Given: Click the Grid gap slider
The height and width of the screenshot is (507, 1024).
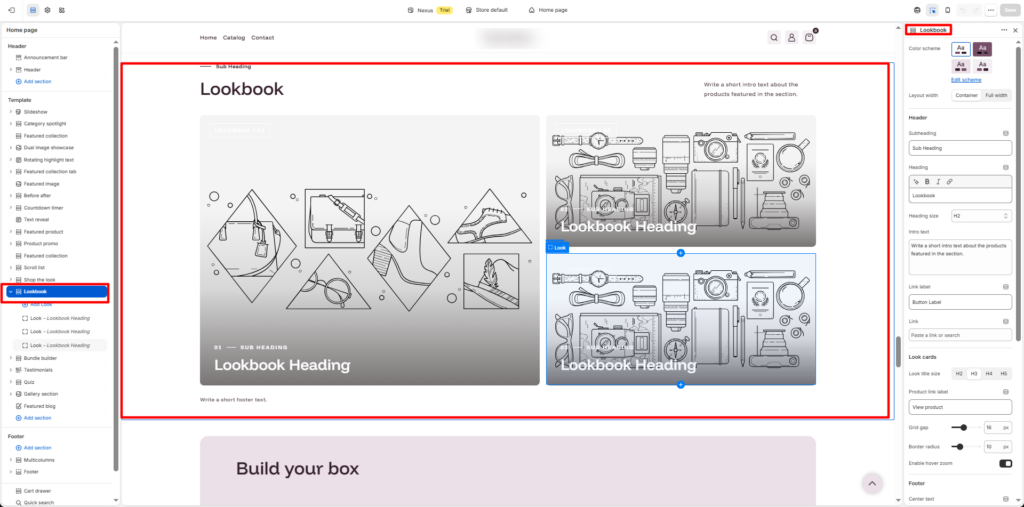Looking at the screenshot, I should pos(965,427).
